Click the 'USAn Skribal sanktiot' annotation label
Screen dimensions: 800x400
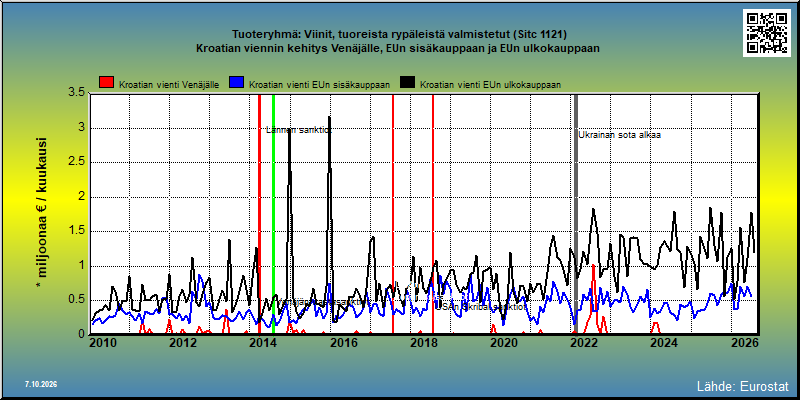point(480,307)
